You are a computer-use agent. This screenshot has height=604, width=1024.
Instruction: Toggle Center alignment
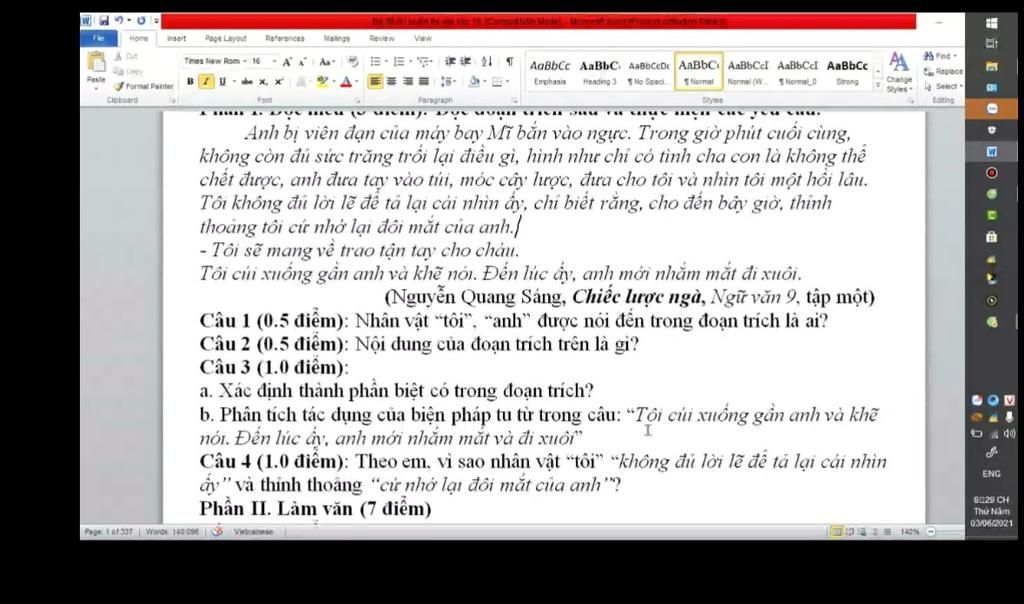[x=391, y=82]
